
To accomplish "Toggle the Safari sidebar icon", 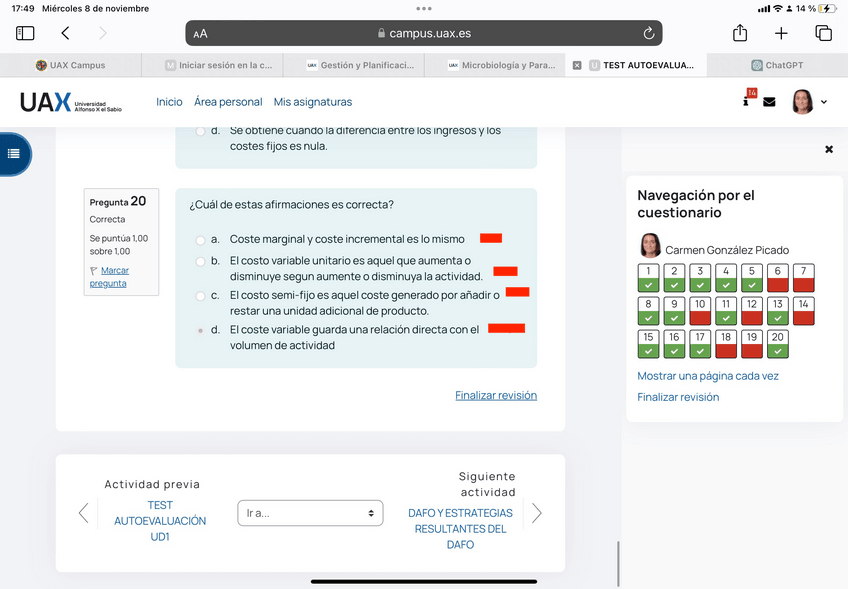I will click(x=25, y=33).
